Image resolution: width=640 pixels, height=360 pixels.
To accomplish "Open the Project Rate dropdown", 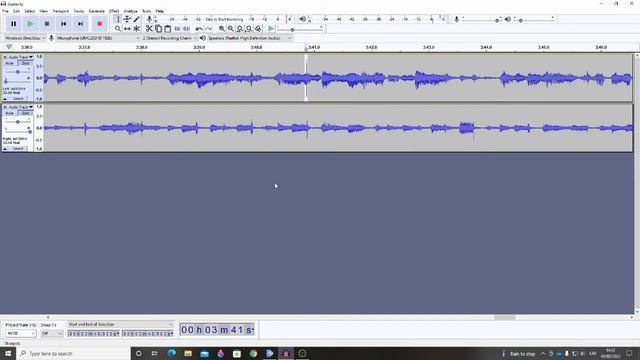I will (20, 333).
